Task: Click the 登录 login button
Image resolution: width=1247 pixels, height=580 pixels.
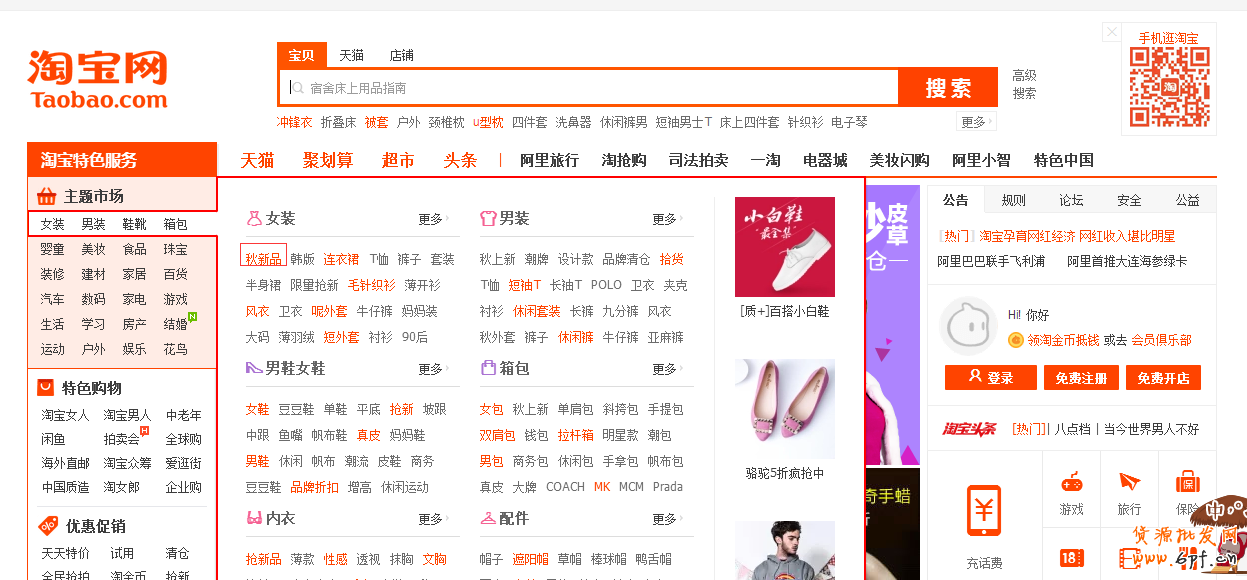Action: [990, 377]
